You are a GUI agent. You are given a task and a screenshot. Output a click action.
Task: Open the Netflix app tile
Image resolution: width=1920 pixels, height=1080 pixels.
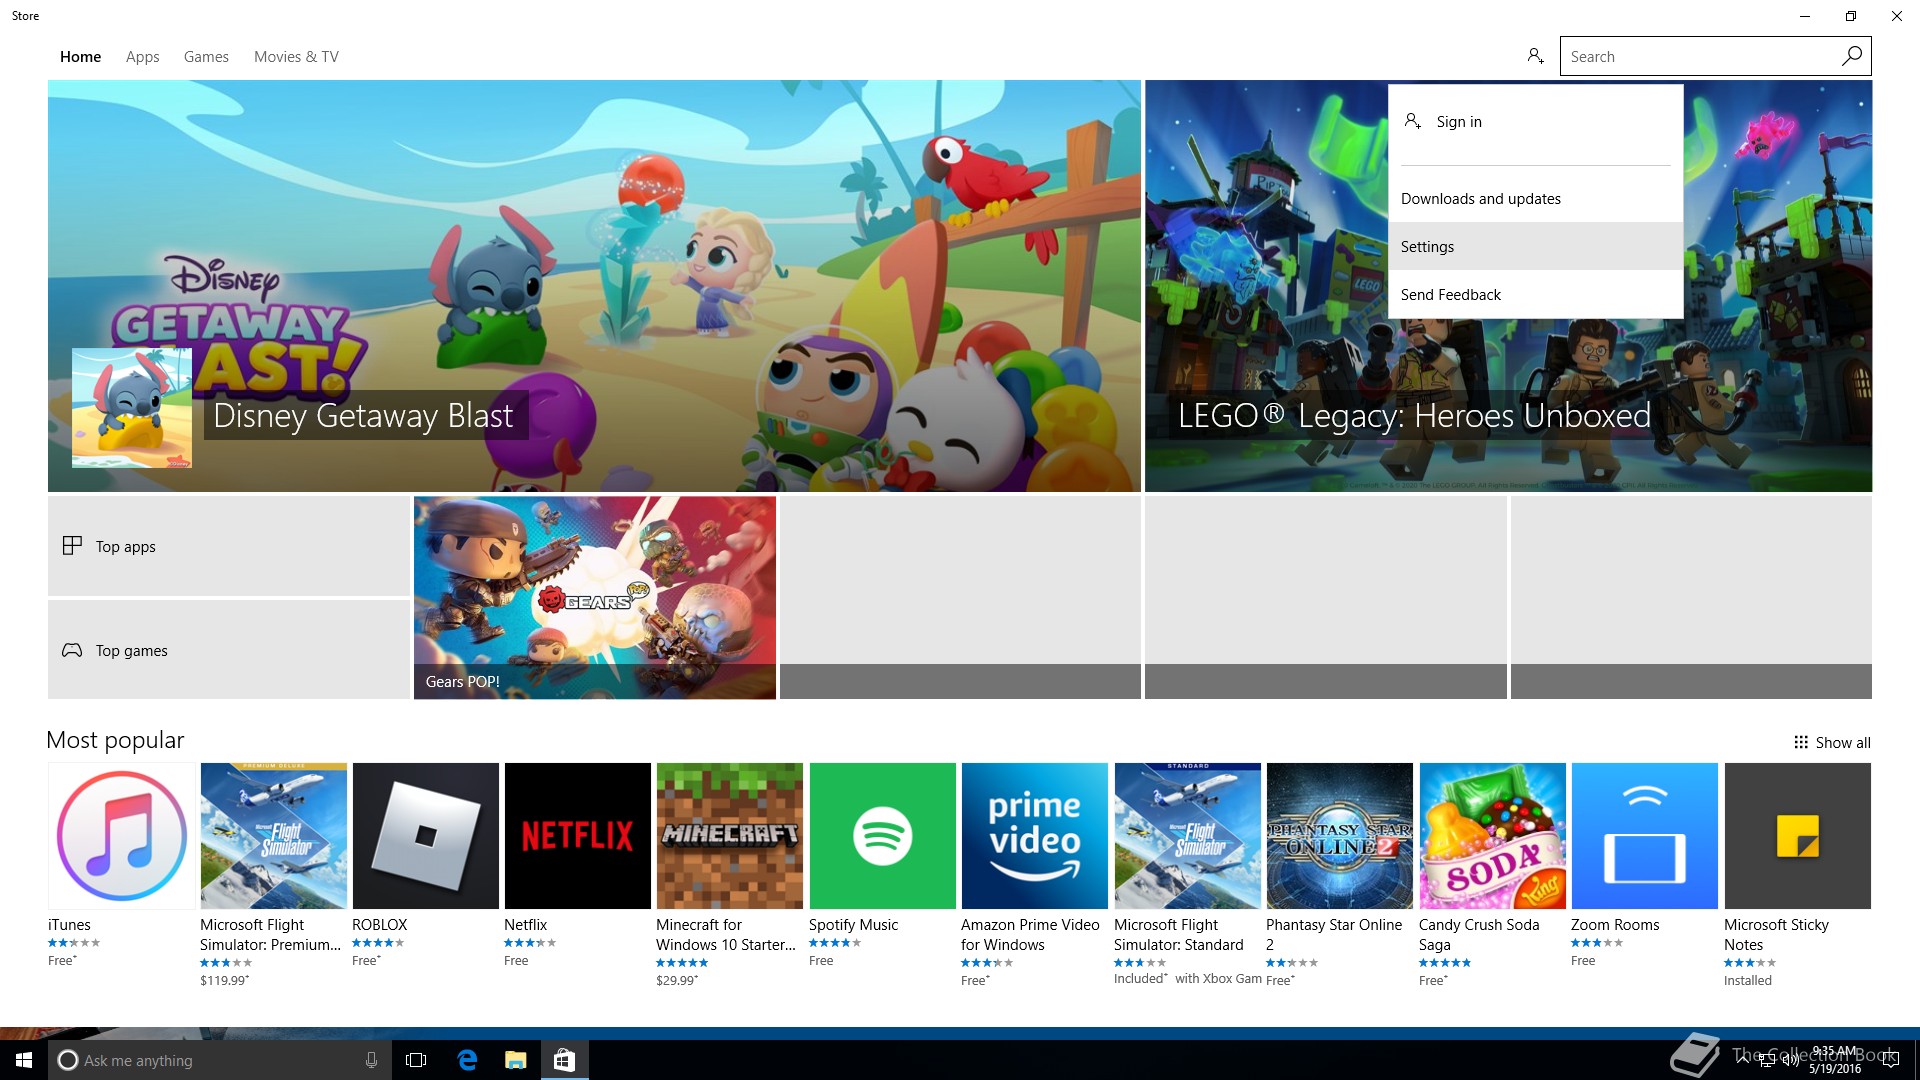point(578,836)
